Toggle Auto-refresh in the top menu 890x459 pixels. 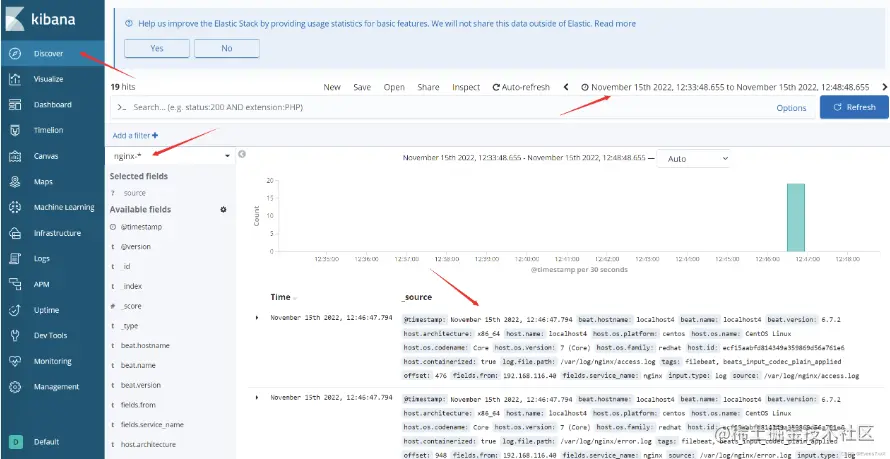521,87
